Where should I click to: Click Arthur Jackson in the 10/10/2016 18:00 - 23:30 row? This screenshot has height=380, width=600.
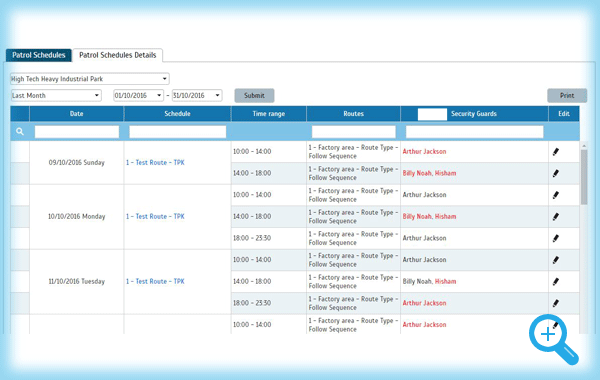[424, 238]
